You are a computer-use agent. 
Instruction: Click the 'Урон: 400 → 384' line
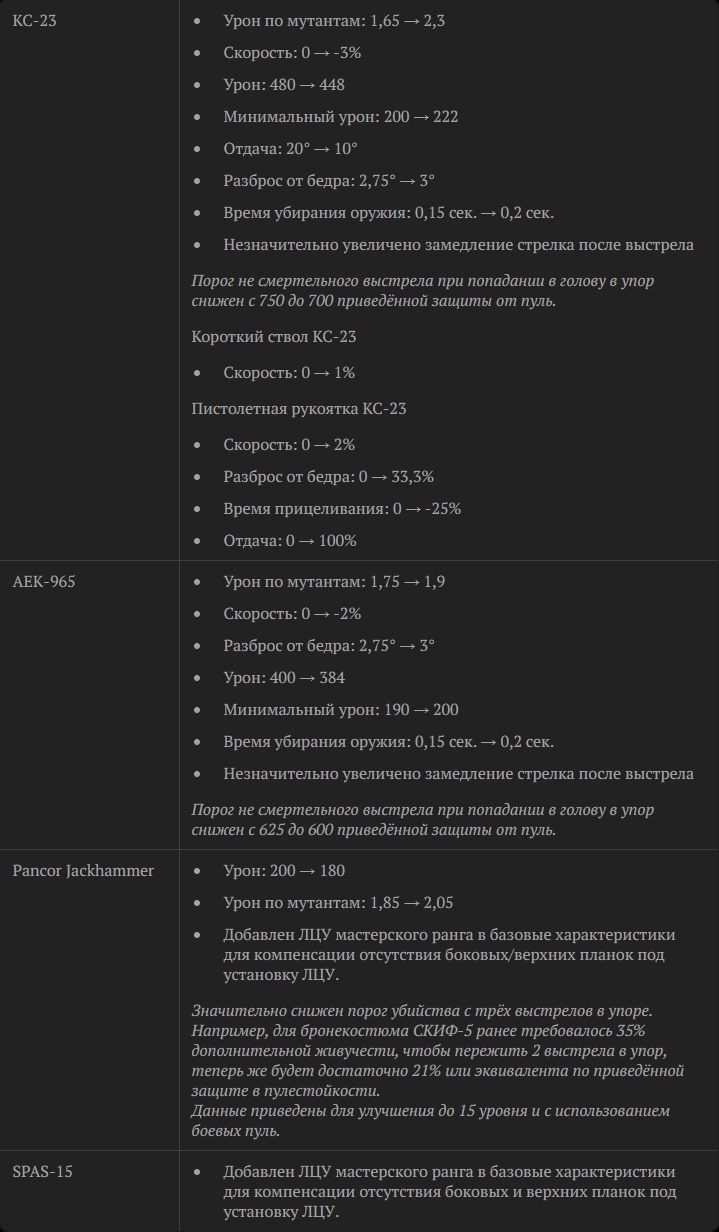tap(284, 678)
